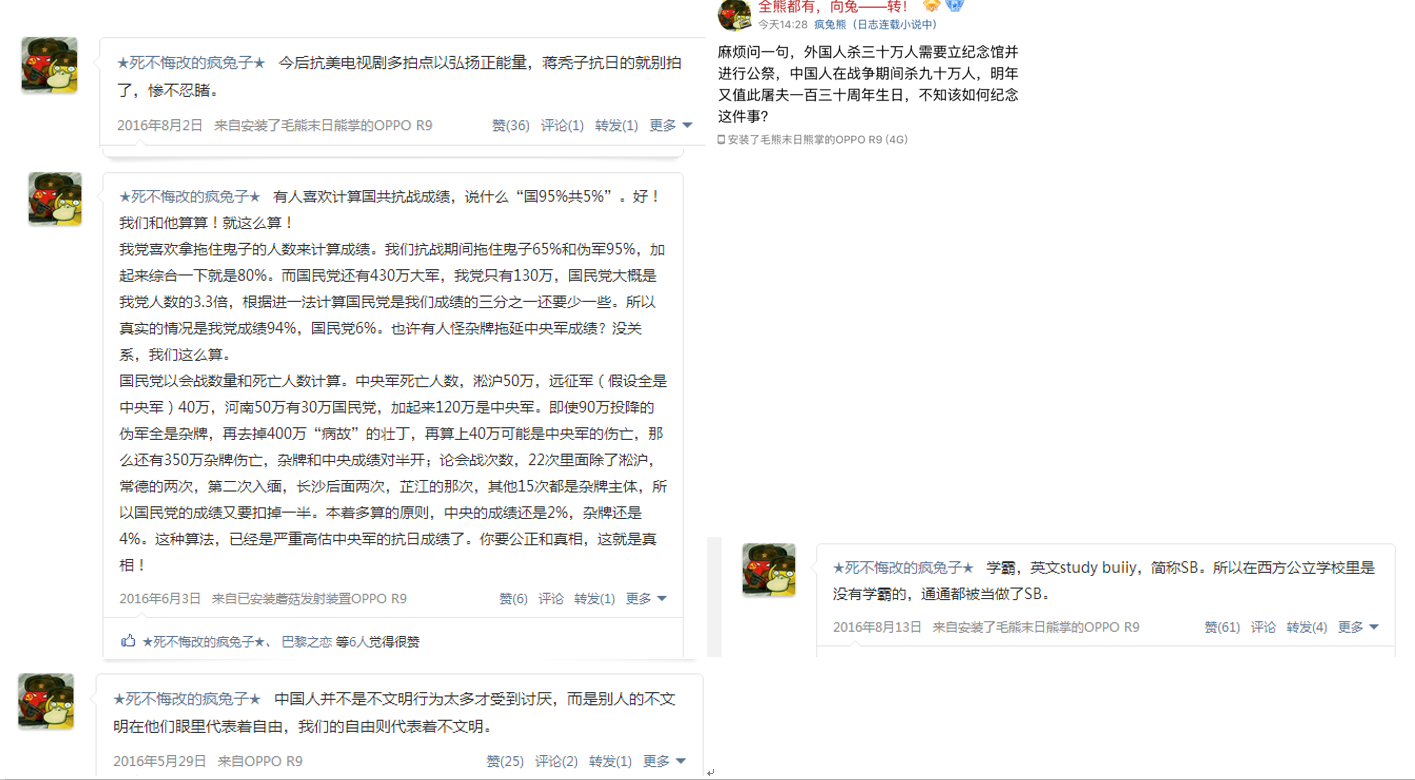Expand 更多 dropdown on August 2 post
This screenshot has width=1415, height=780.
pyautogui.click(x=671, y=125)
